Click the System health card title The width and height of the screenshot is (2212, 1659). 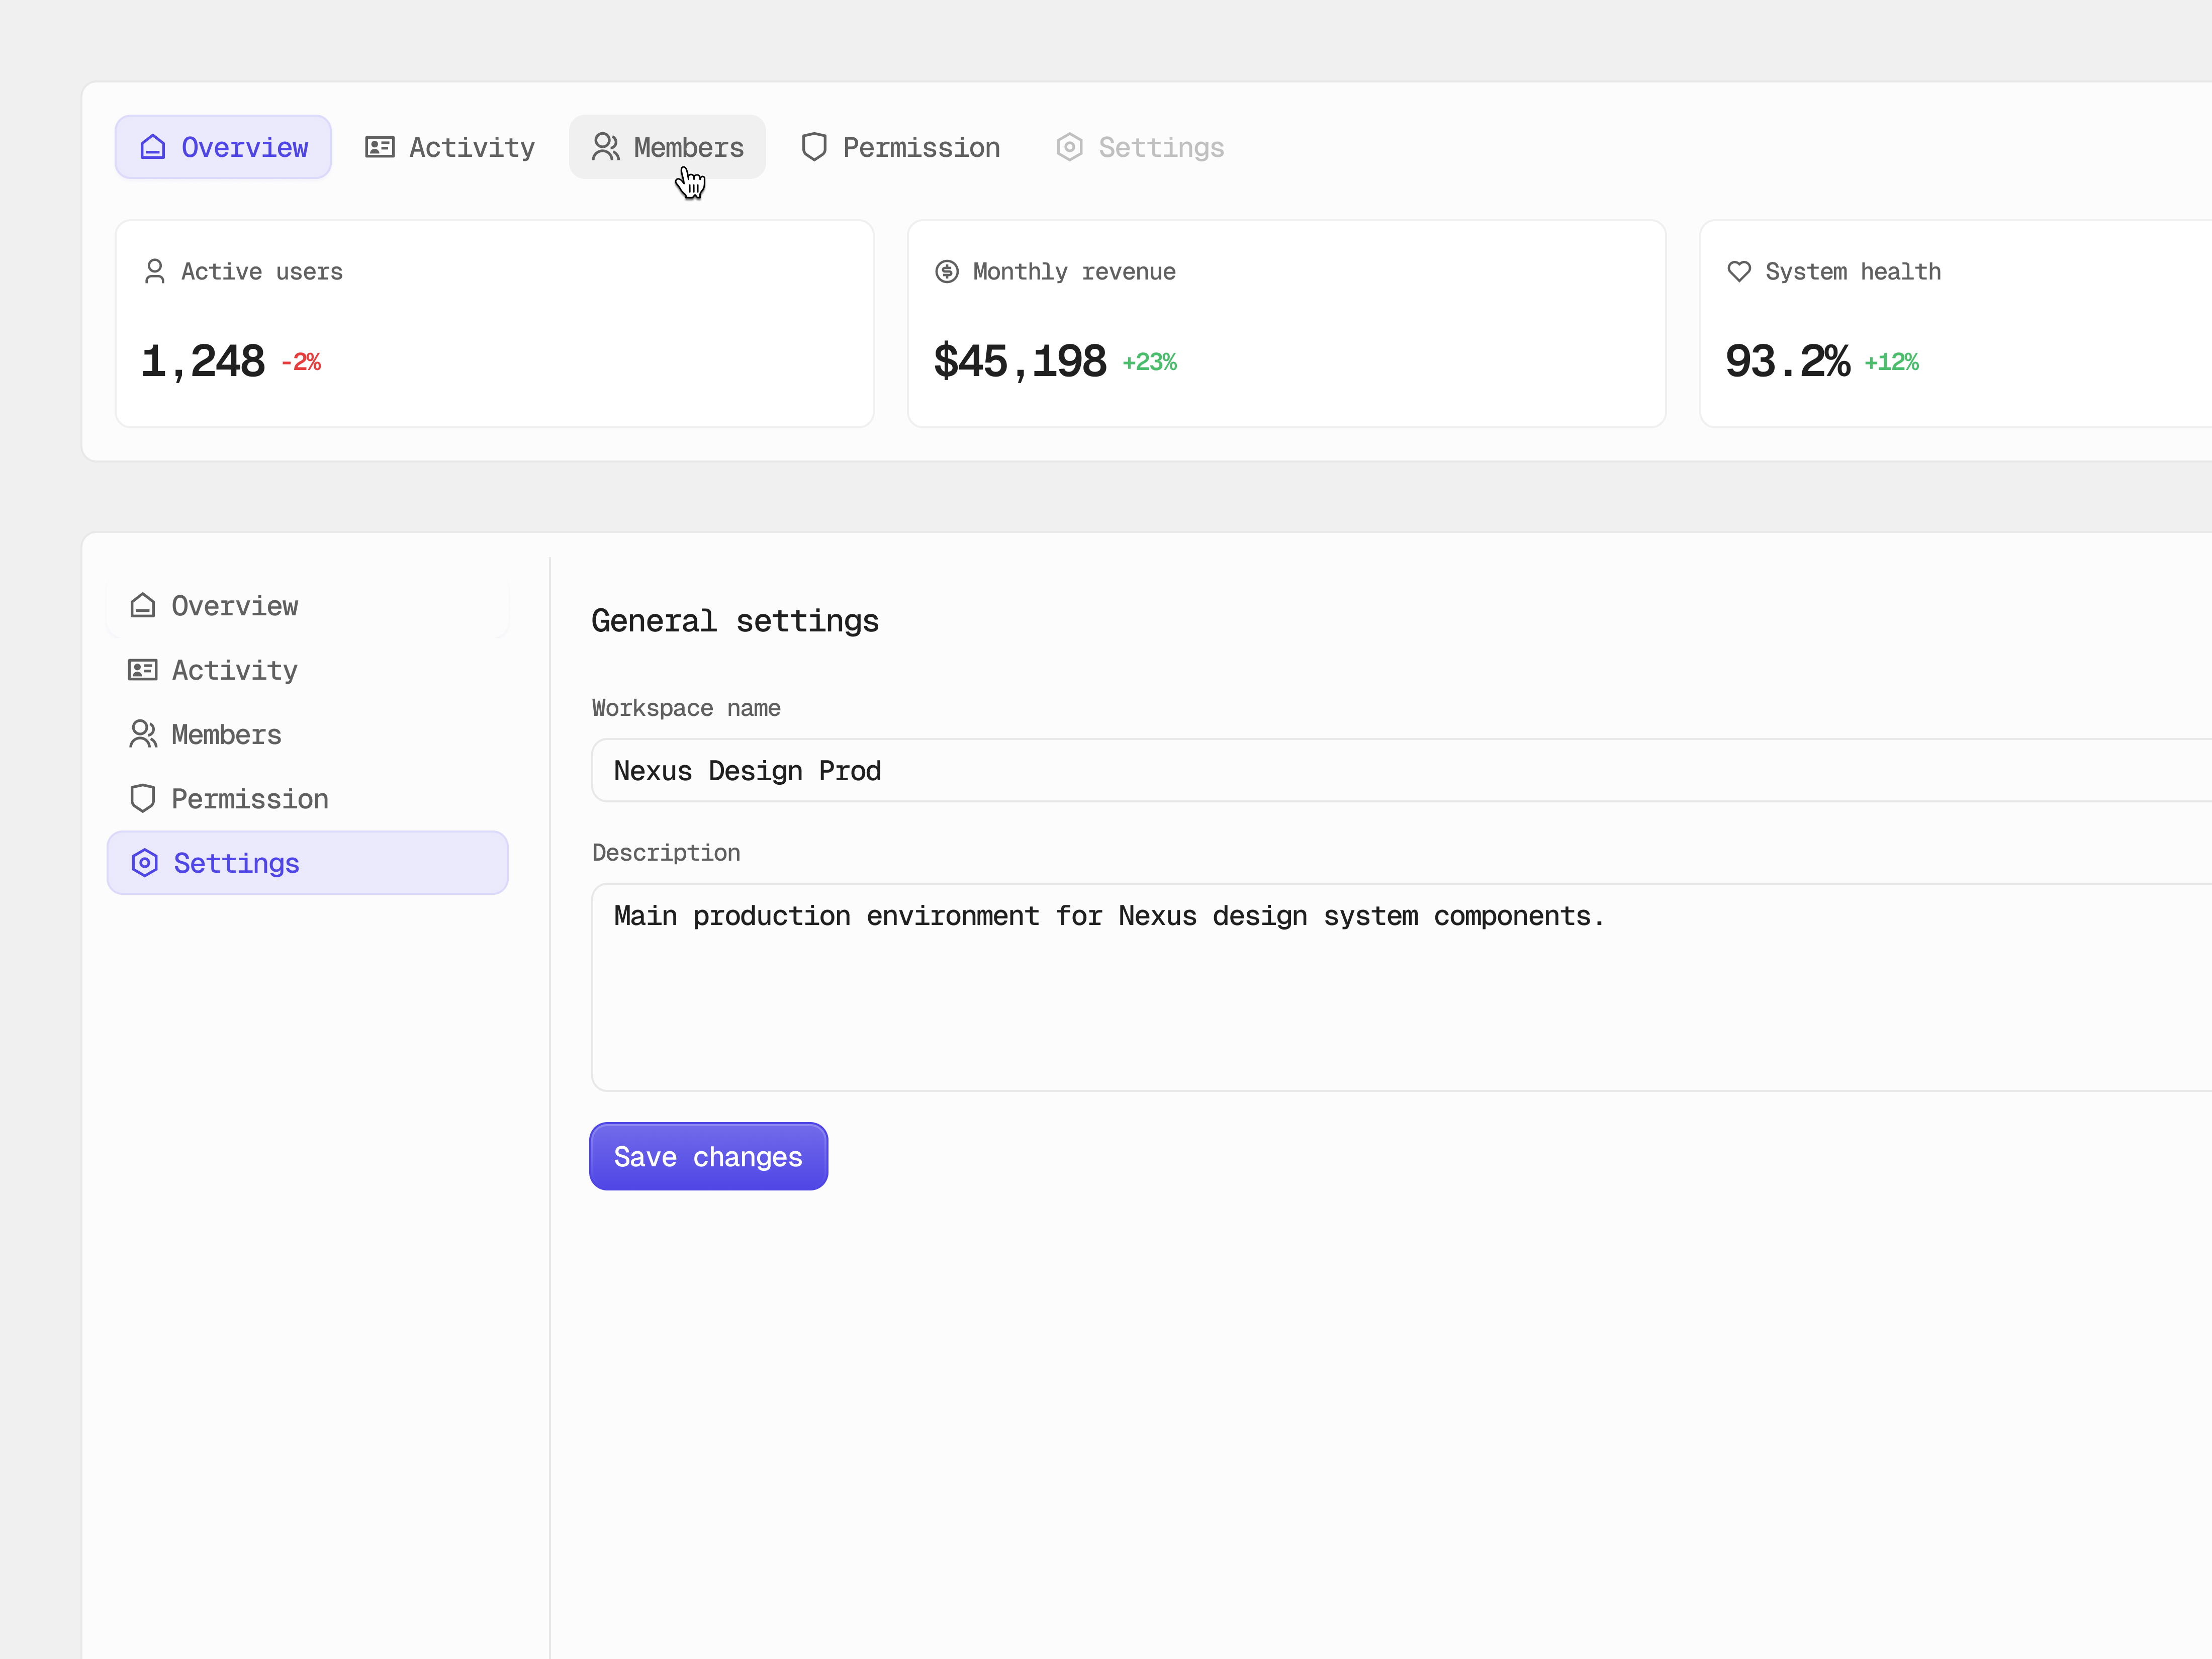coord(1853,272)
